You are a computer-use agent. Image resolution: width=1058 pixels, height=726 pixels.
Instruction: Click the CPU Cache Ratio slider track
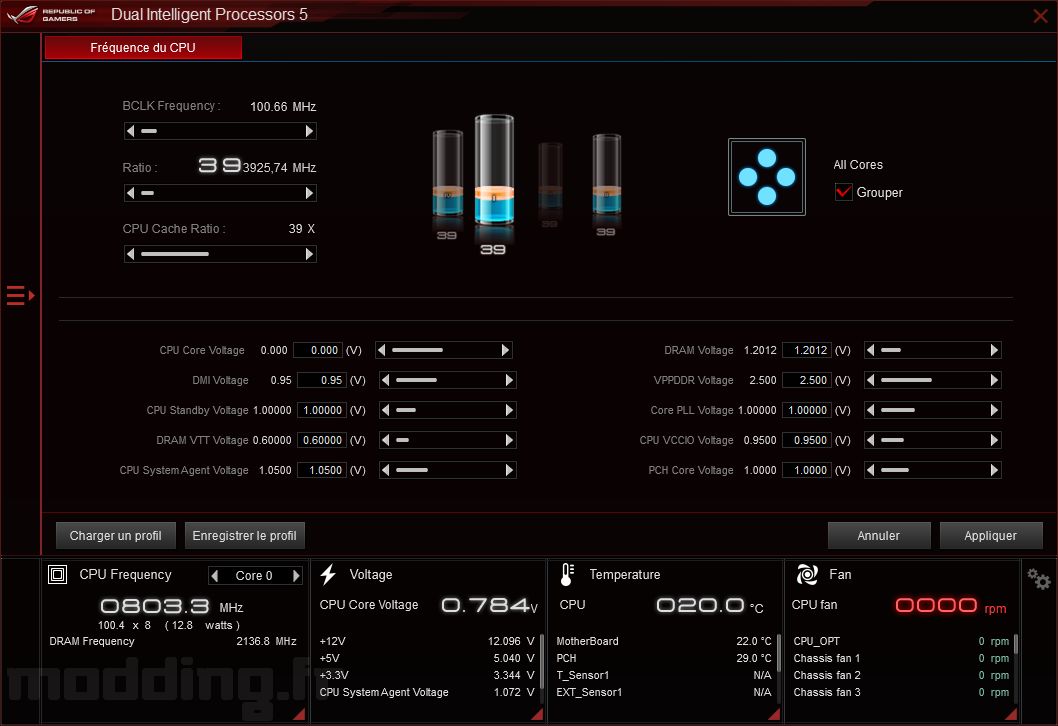point(220,254)
